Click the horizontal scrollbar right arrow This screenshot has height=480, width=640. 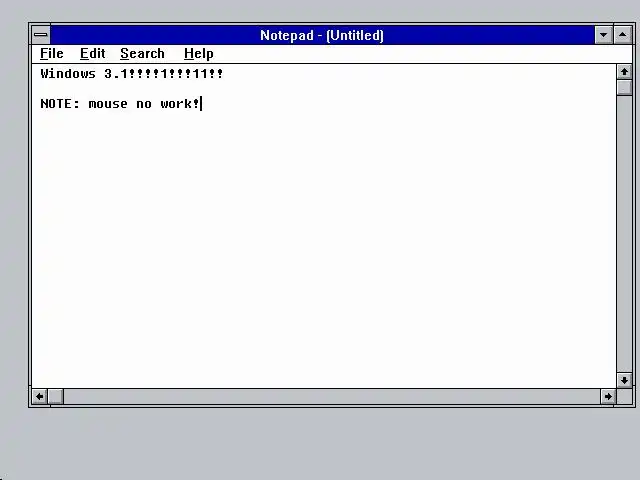[608, 396]
